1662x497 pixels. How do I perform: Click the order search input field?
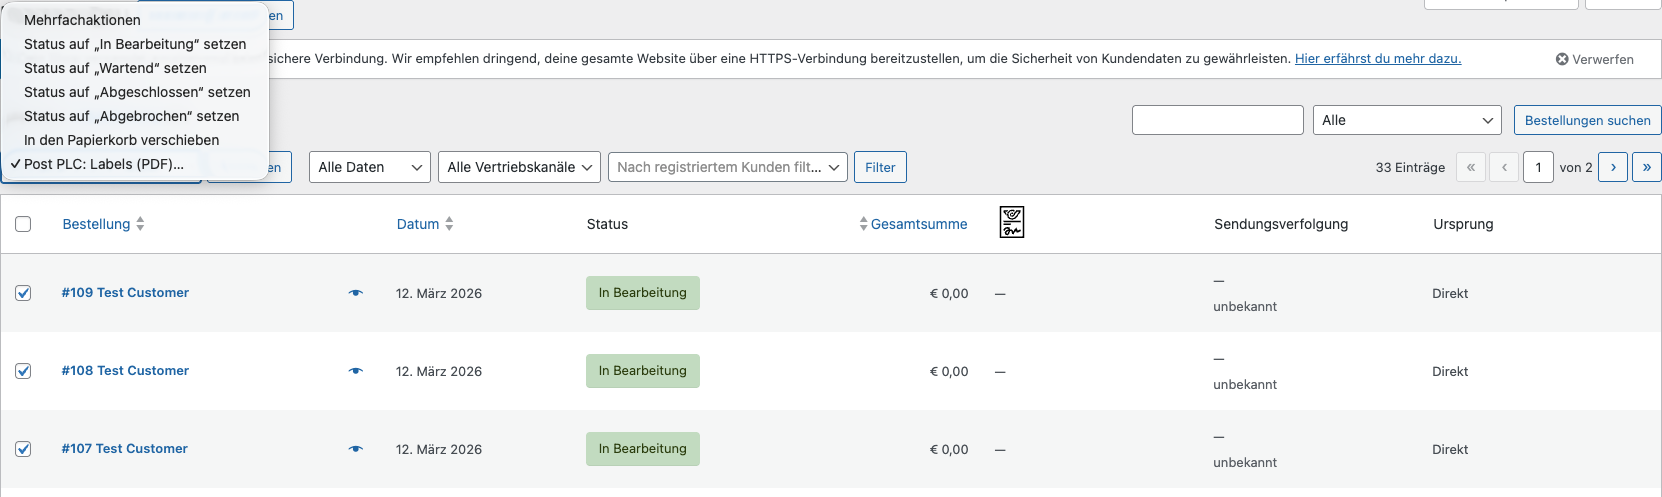(1218, 120)
